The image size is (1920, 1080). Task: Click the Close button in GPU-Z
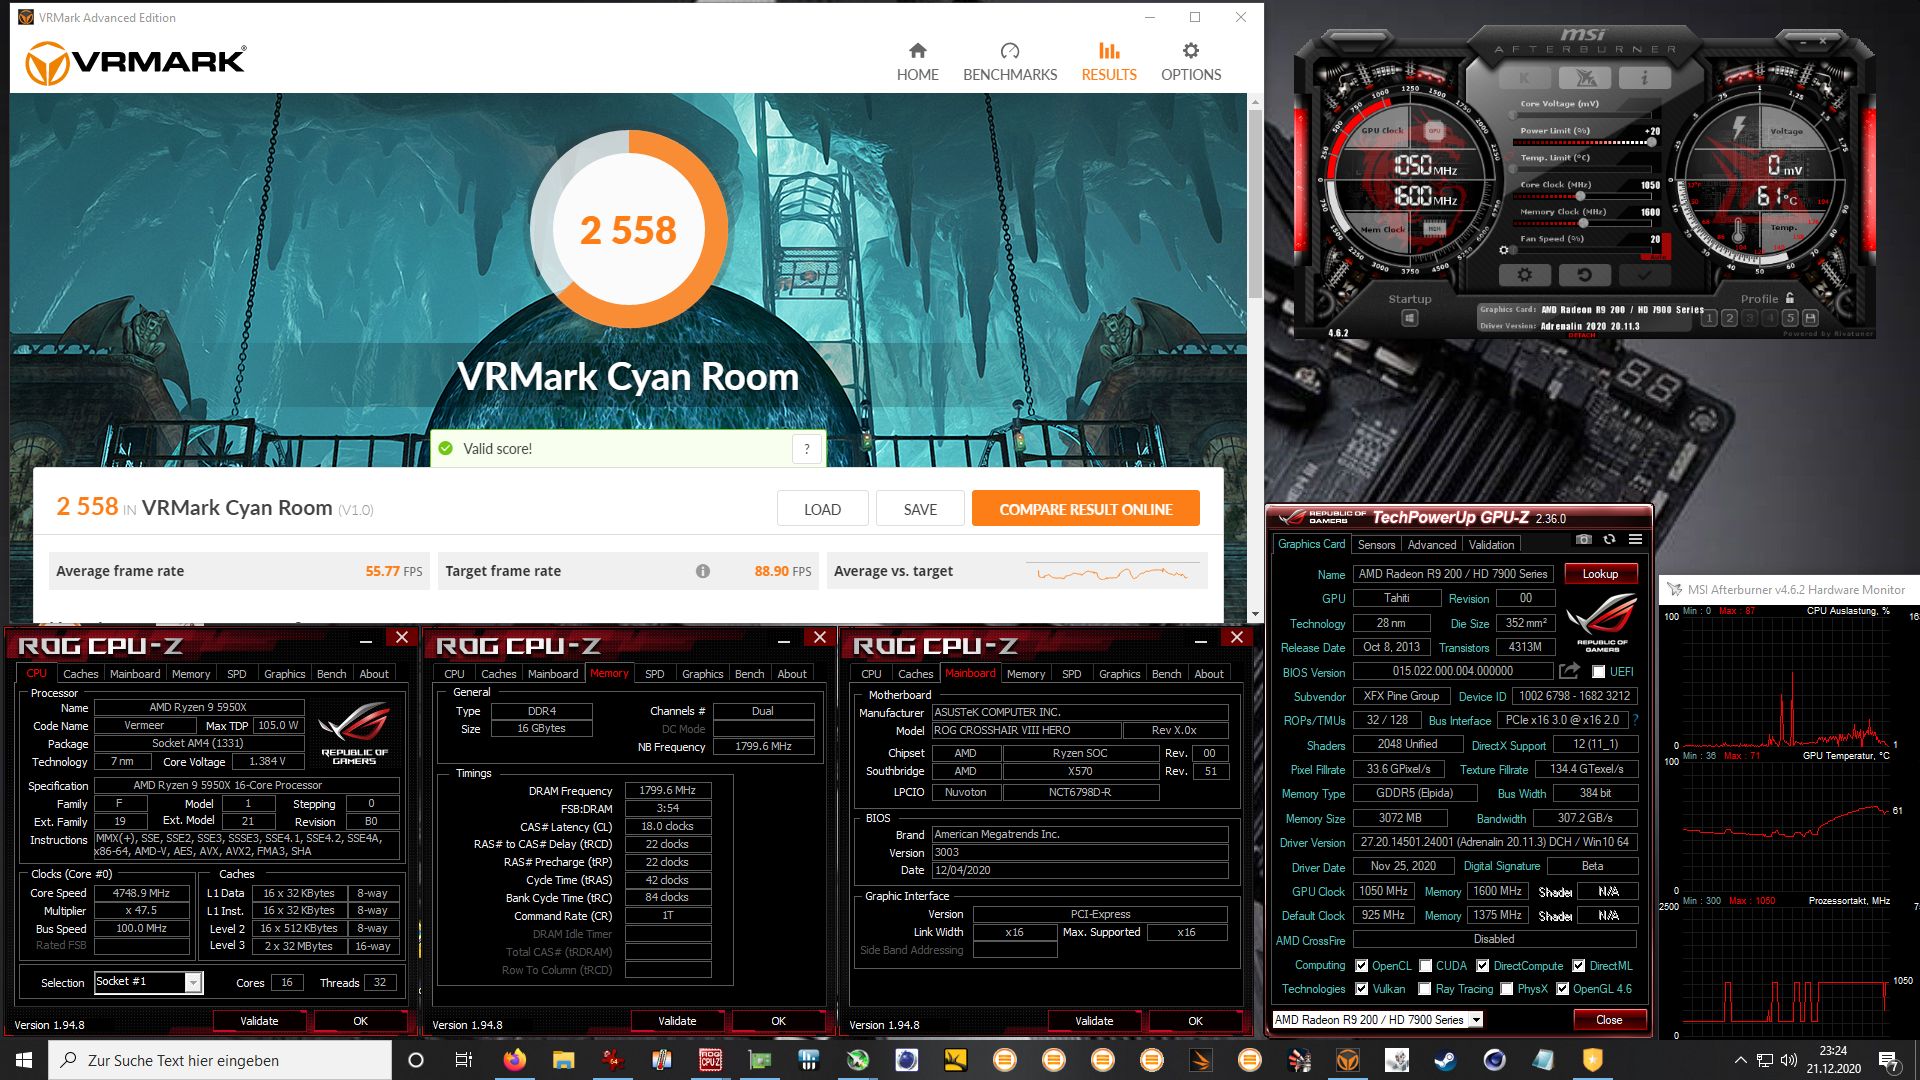[1608, 1020]
